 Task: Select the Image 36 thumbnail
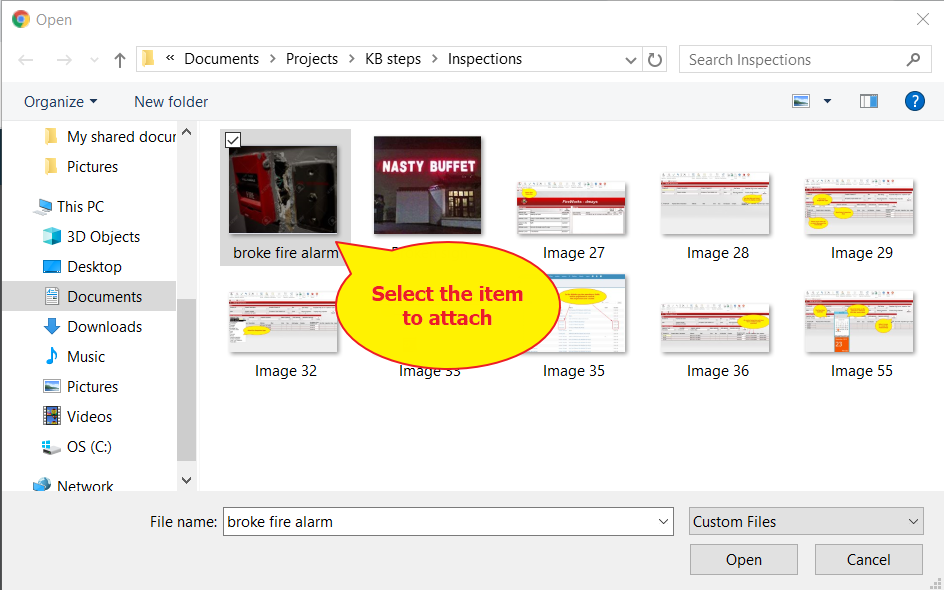[x=715, y=328]
